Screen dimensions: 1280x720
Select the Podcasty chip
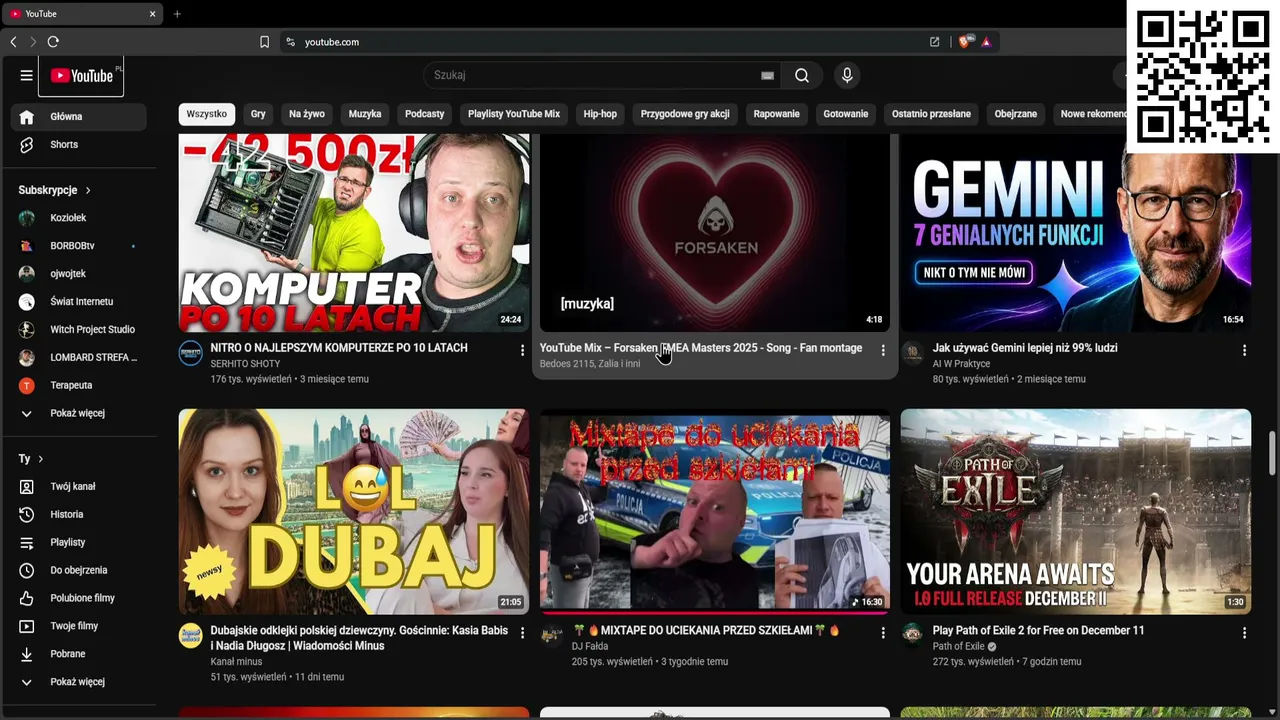[x=425, y=114]
